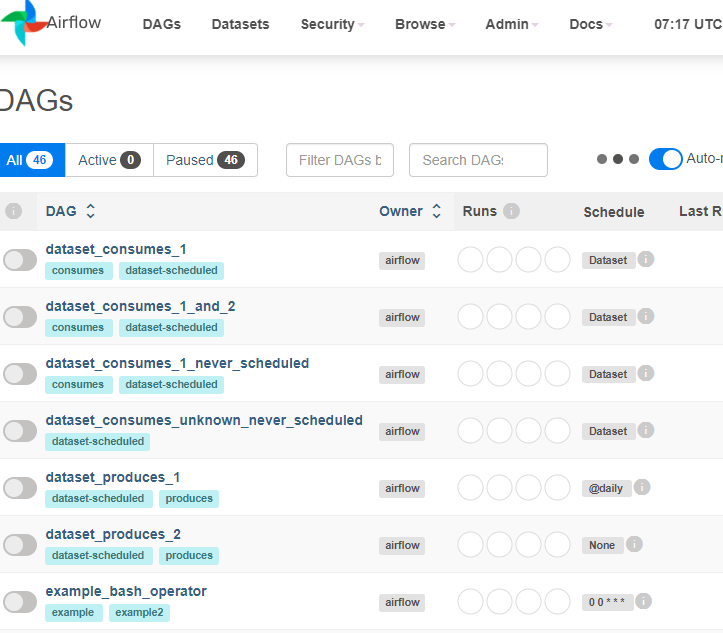Click the @daily schedule badge
Screen dimensions: 723x633
[606, 488]
